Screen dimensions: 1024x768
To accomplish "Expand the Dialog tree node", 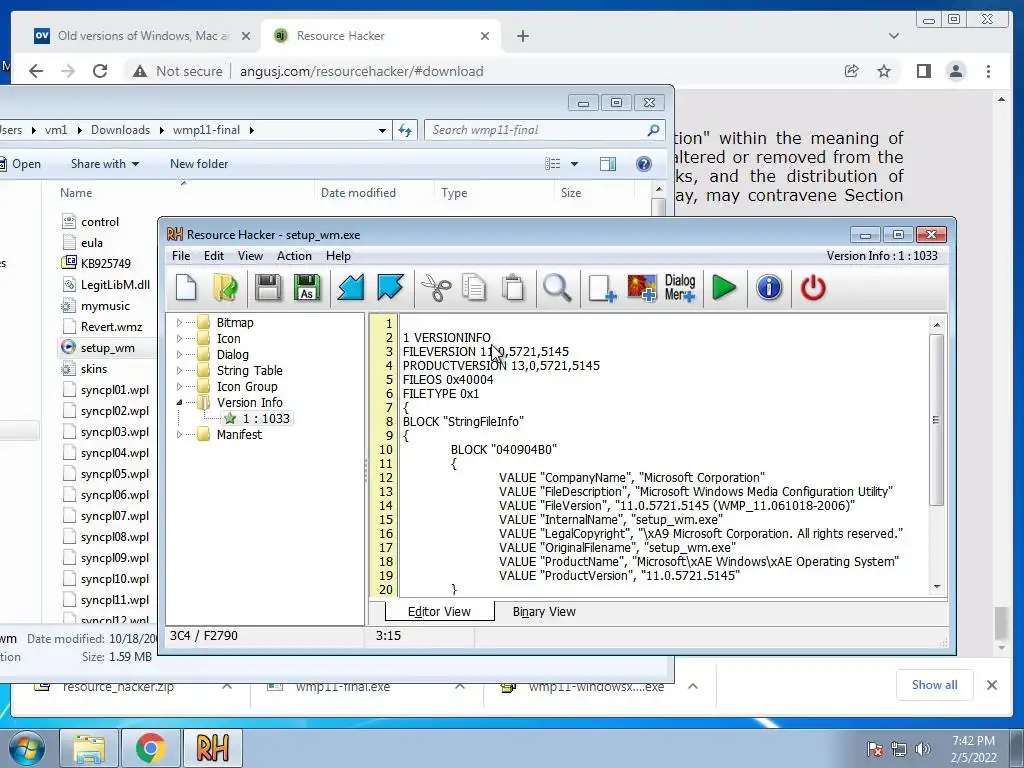I will click(x=180, y=355).
